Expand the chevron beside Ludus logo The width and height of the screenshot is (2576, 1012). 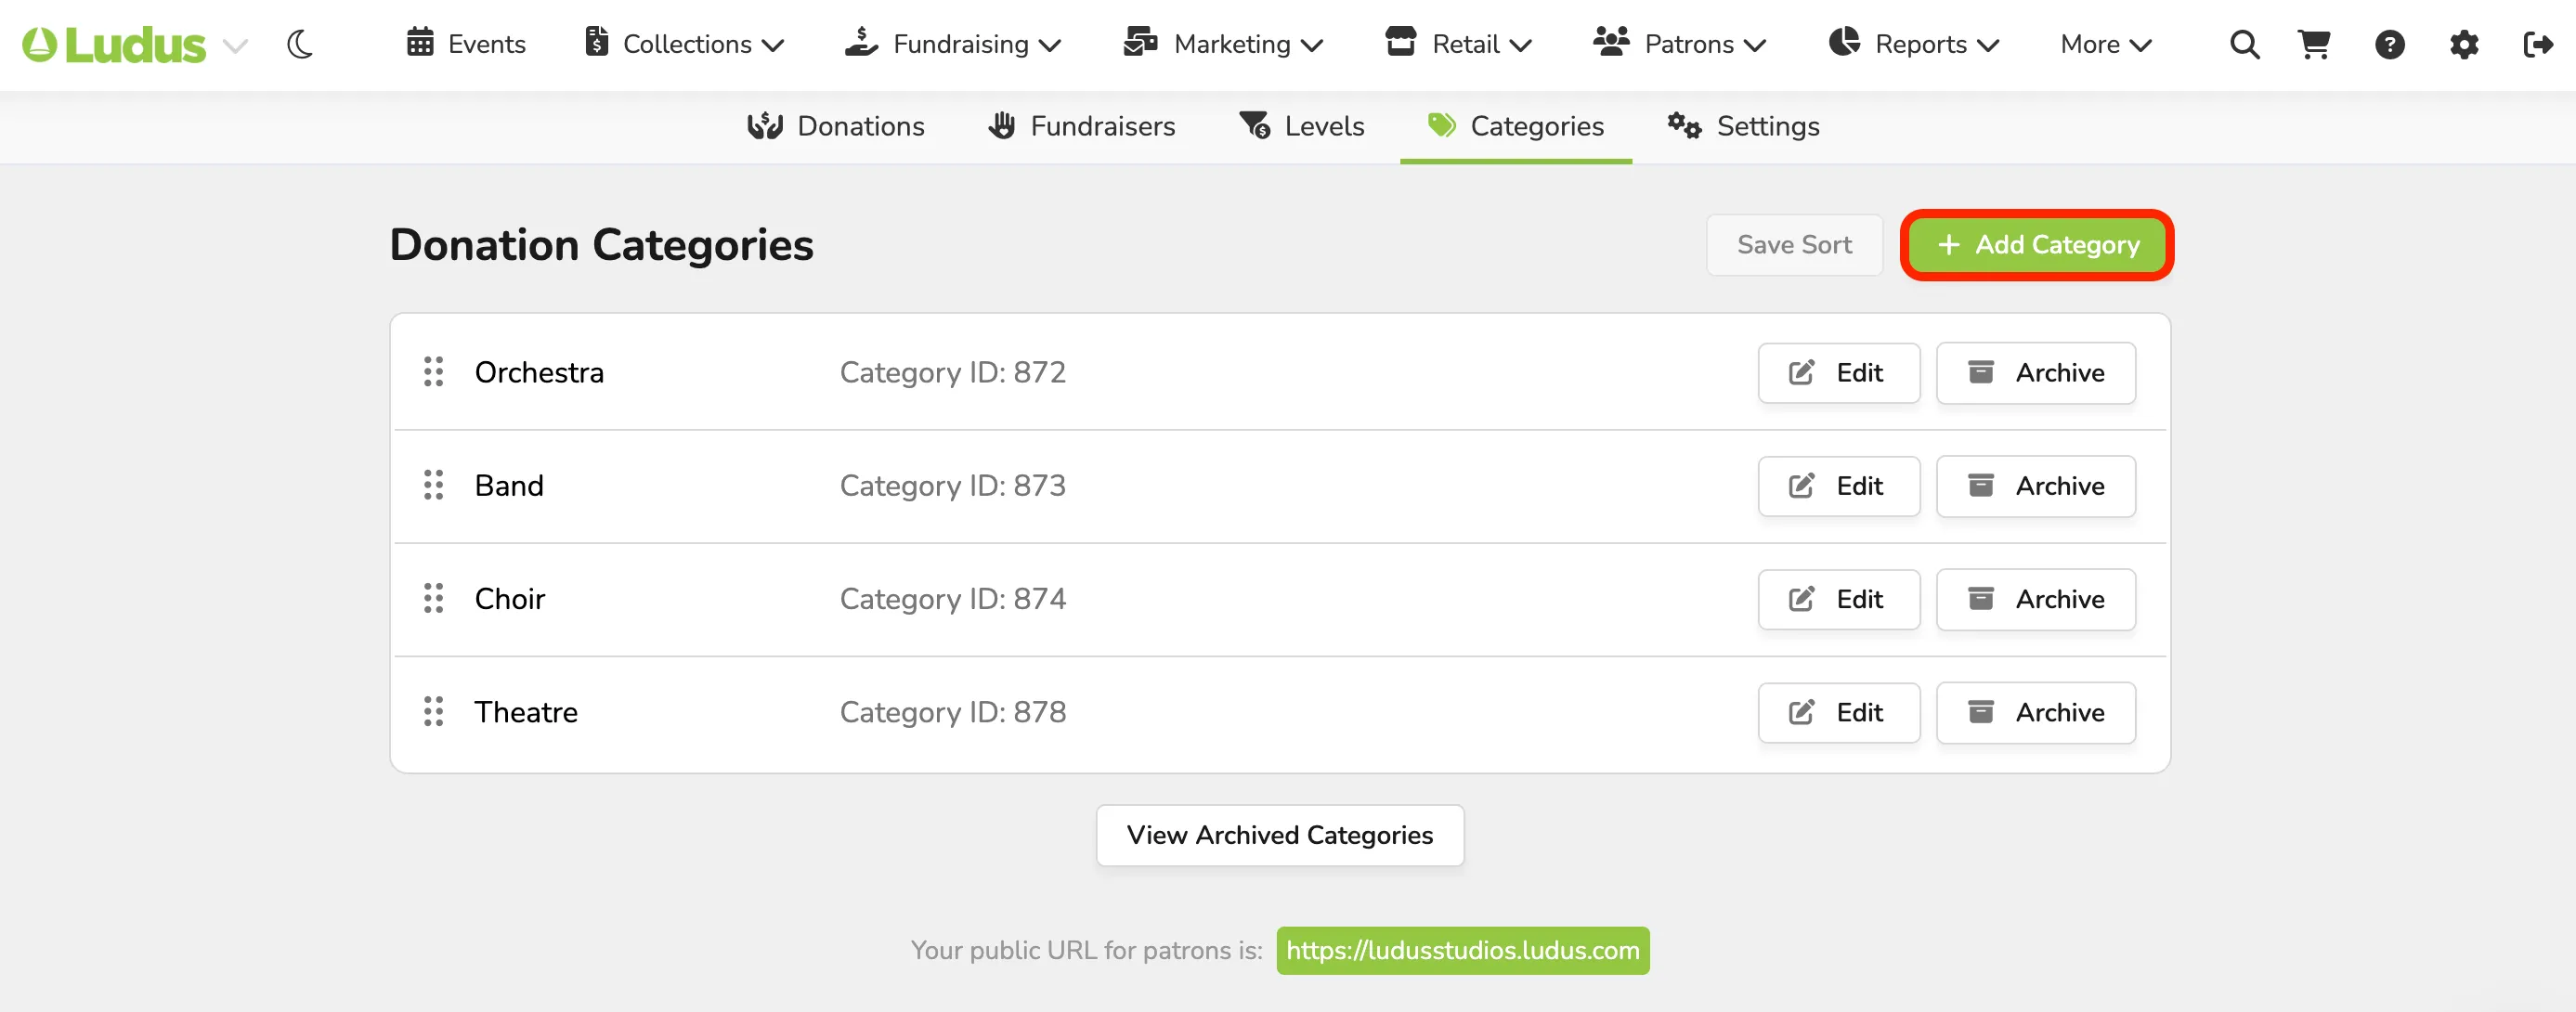coord(235,45)
